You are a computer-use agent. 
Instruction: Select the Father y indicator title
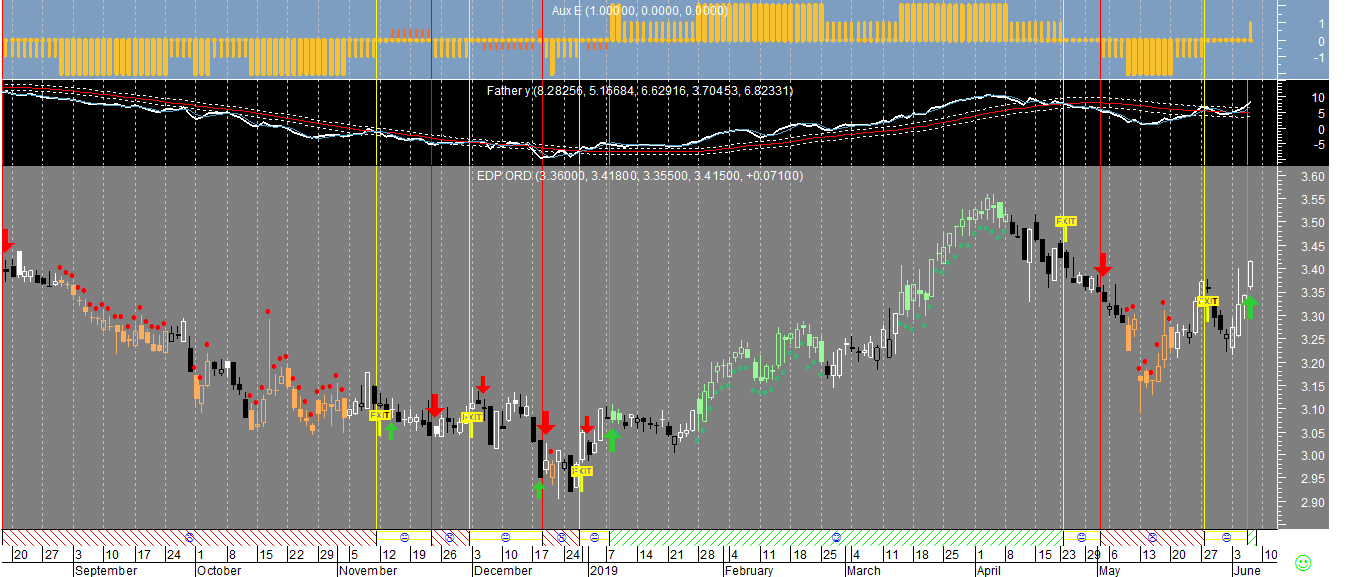pyautogui.click(x=639, y=91)
